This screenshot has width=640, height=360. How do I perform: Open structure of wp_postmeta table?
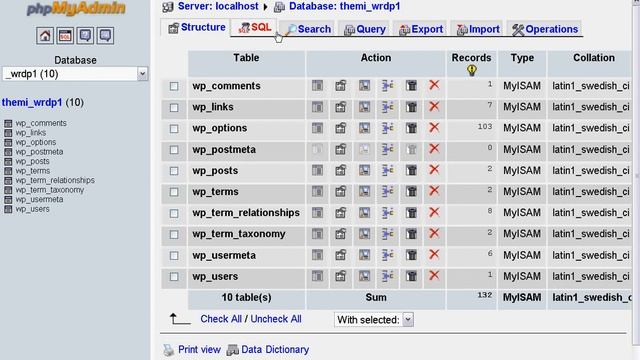click(340, 149)
